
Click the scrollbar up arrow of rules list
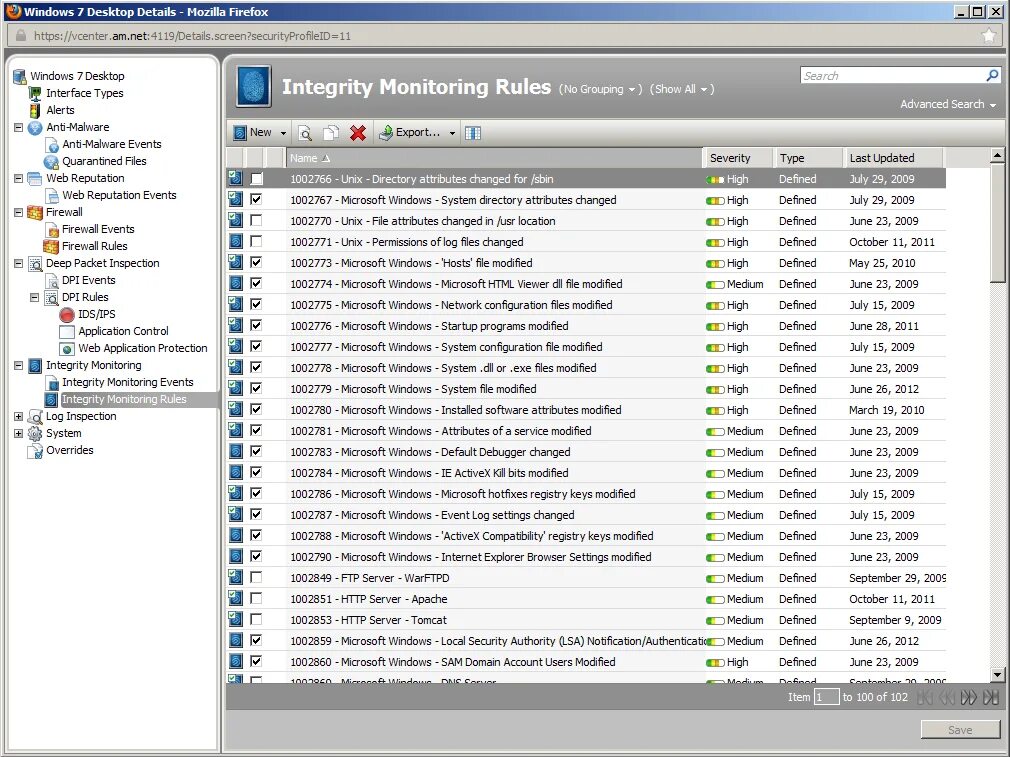(x=997, y=155)
